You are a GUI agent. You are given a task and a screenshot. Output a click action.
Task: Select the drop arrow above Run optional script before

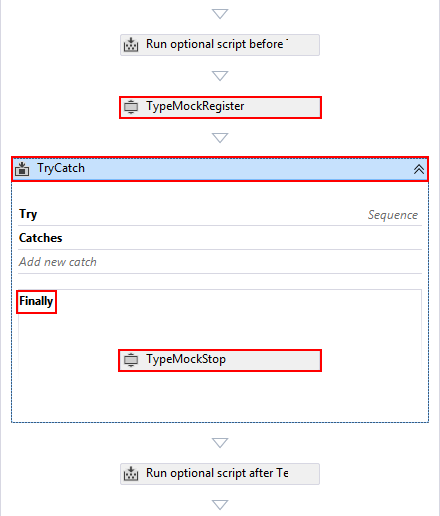220,14
